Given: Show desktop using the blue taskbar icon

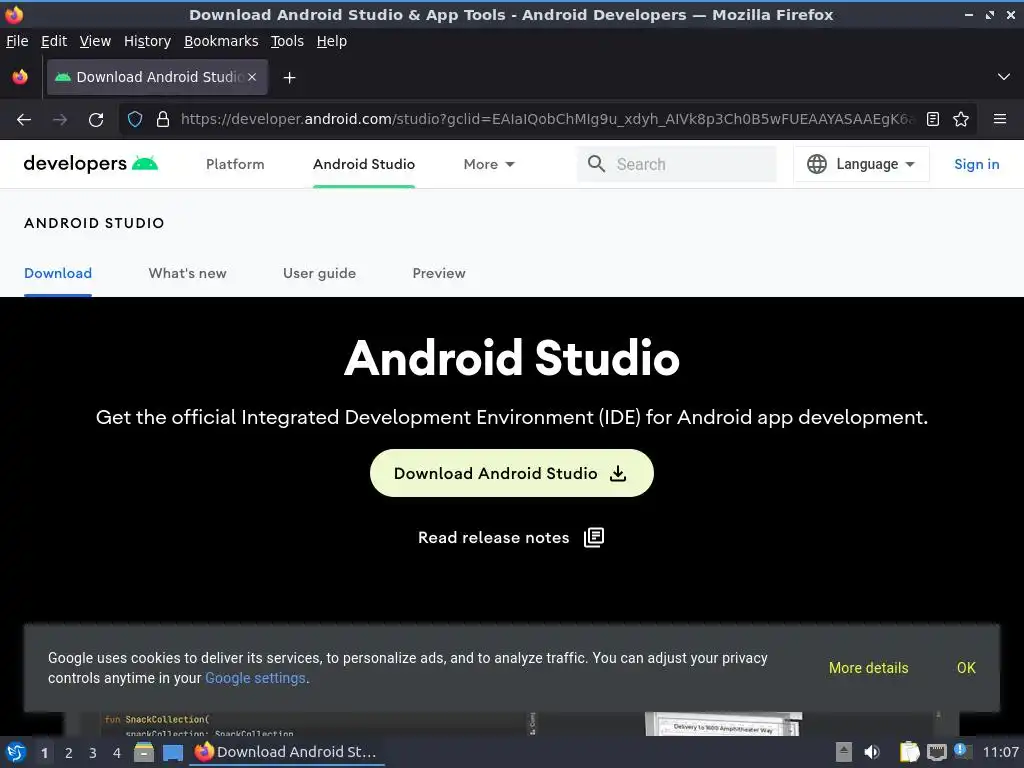Looking at the screenshot, I should [x=173, y=752].
